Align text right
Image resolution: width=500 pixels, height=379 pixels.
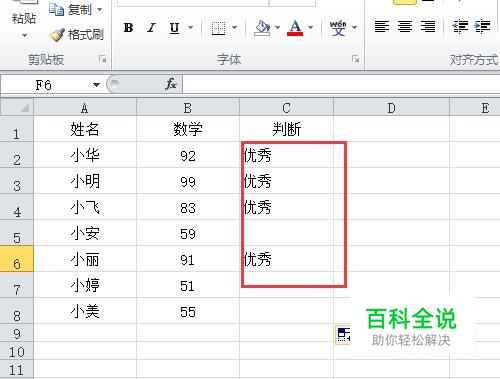pos(428,26)
